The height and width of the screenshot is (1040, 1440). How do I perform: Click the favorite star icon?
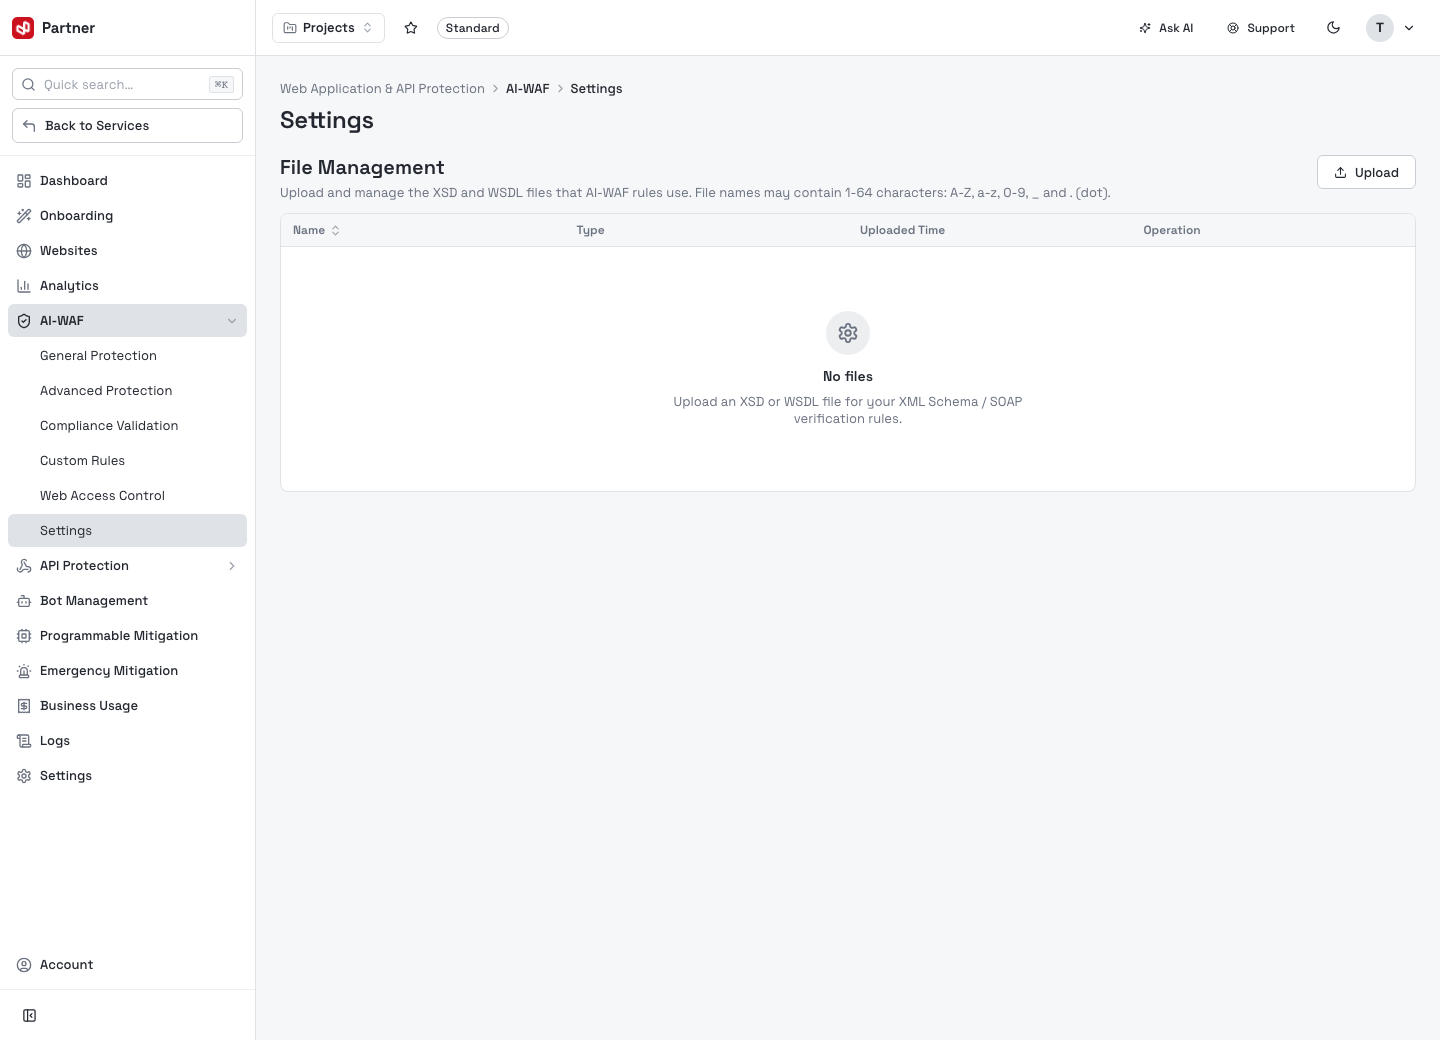411,28
